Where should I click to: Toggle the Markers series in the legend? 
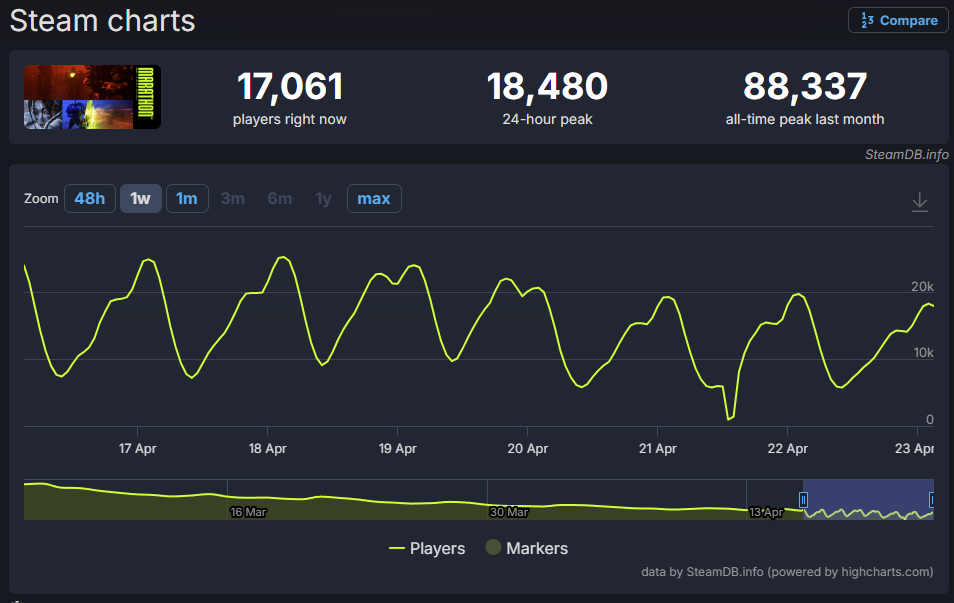pos(527,548)
